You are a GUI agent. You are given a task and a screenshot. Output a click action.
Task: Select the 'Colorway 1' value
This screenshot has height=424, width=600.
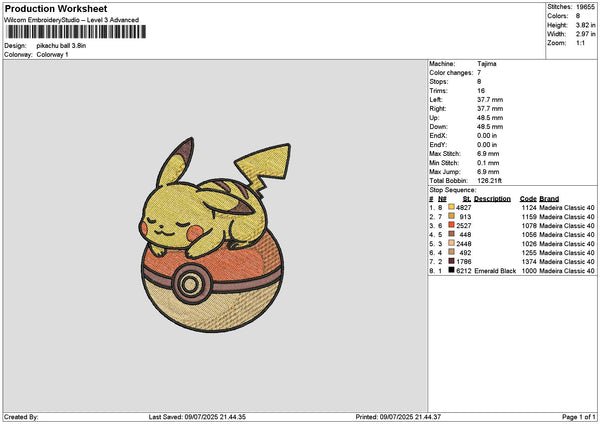point(52,55)
